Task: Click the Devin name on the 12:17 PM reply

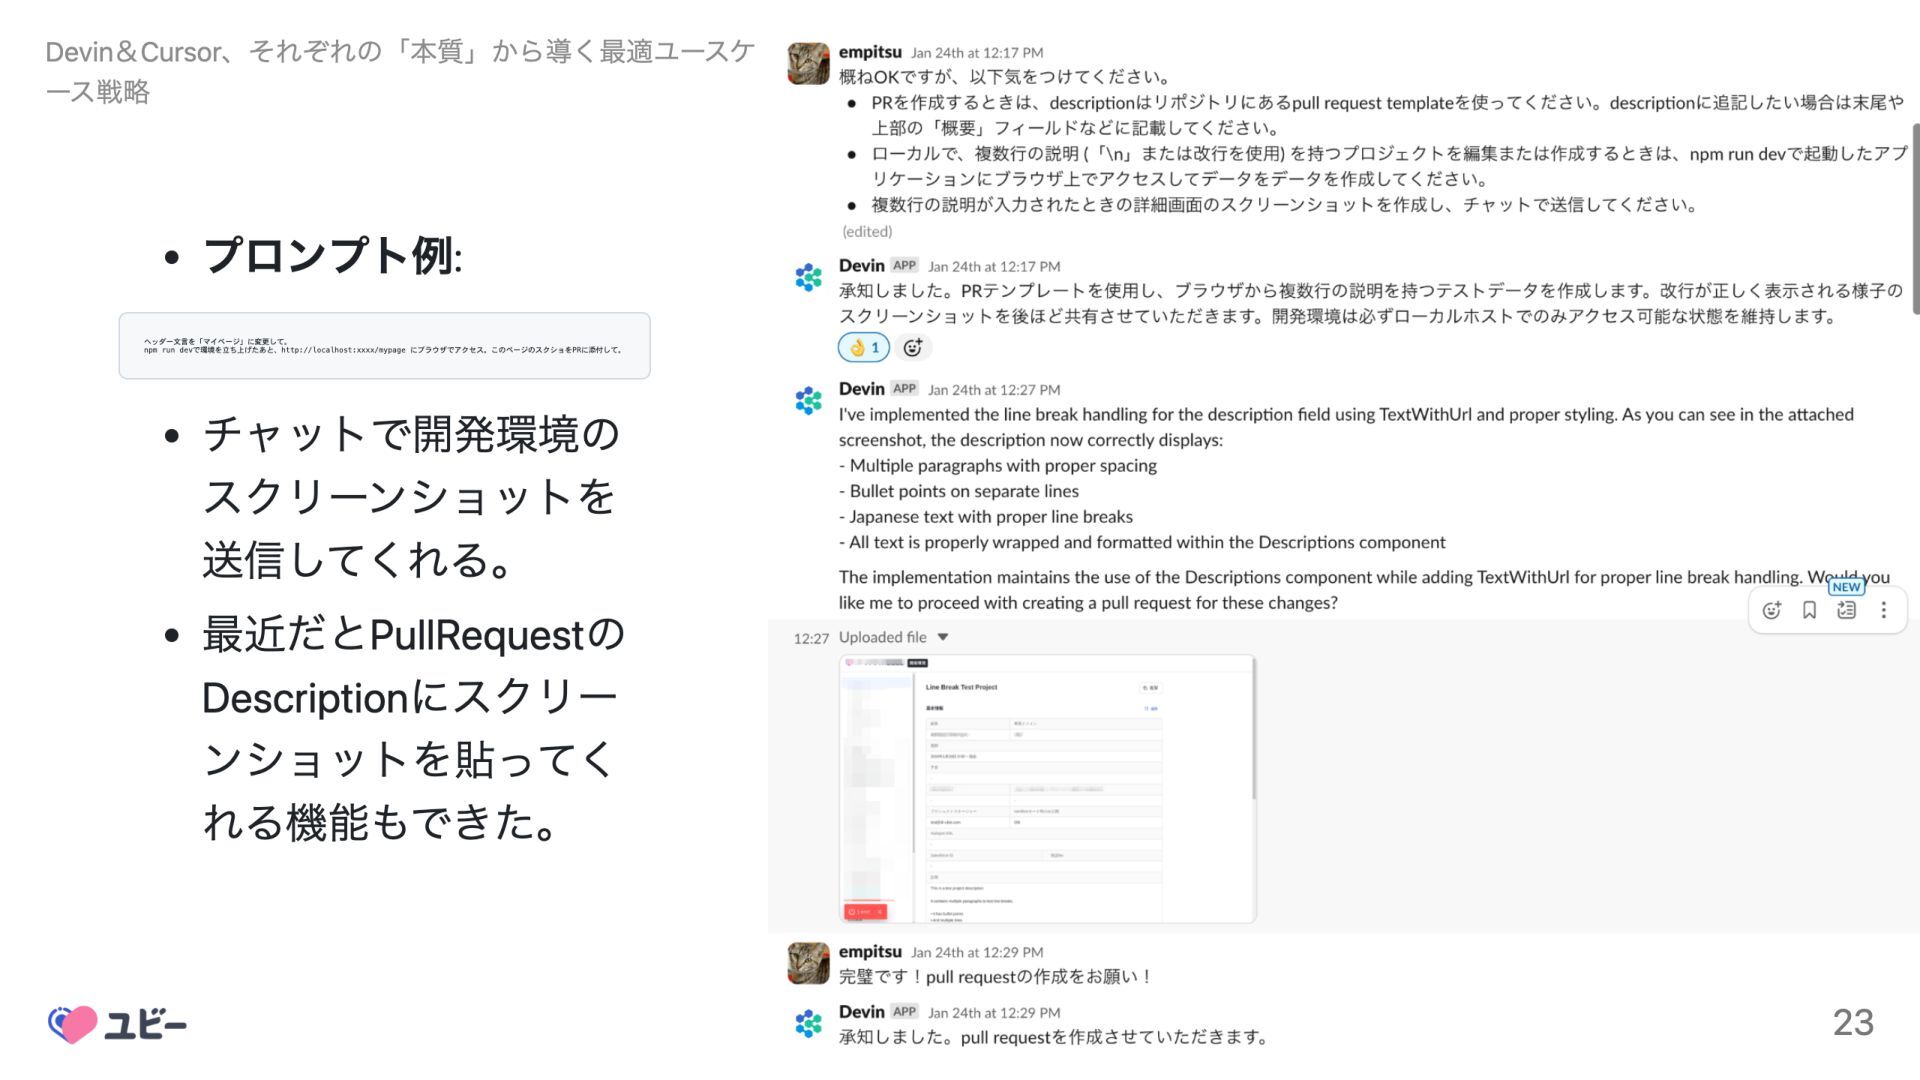Action: pos(861,265)
